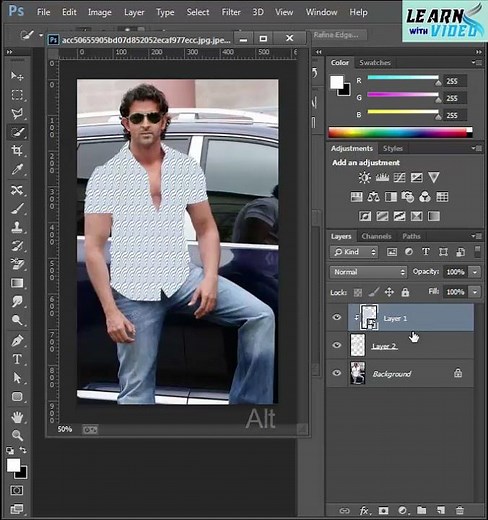Select the History Brush tool

click(x=17, y=246)
